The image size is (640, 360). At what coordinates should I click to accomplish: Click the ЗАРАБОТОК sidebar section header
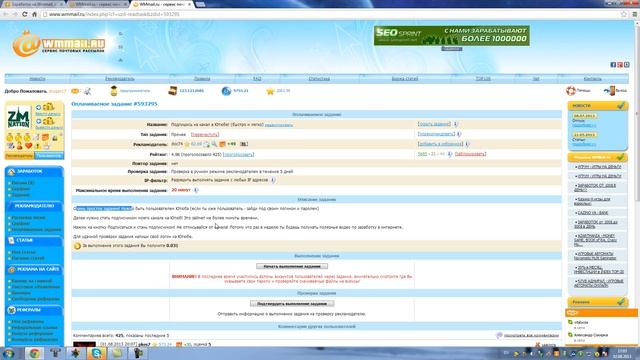(34, 171)
